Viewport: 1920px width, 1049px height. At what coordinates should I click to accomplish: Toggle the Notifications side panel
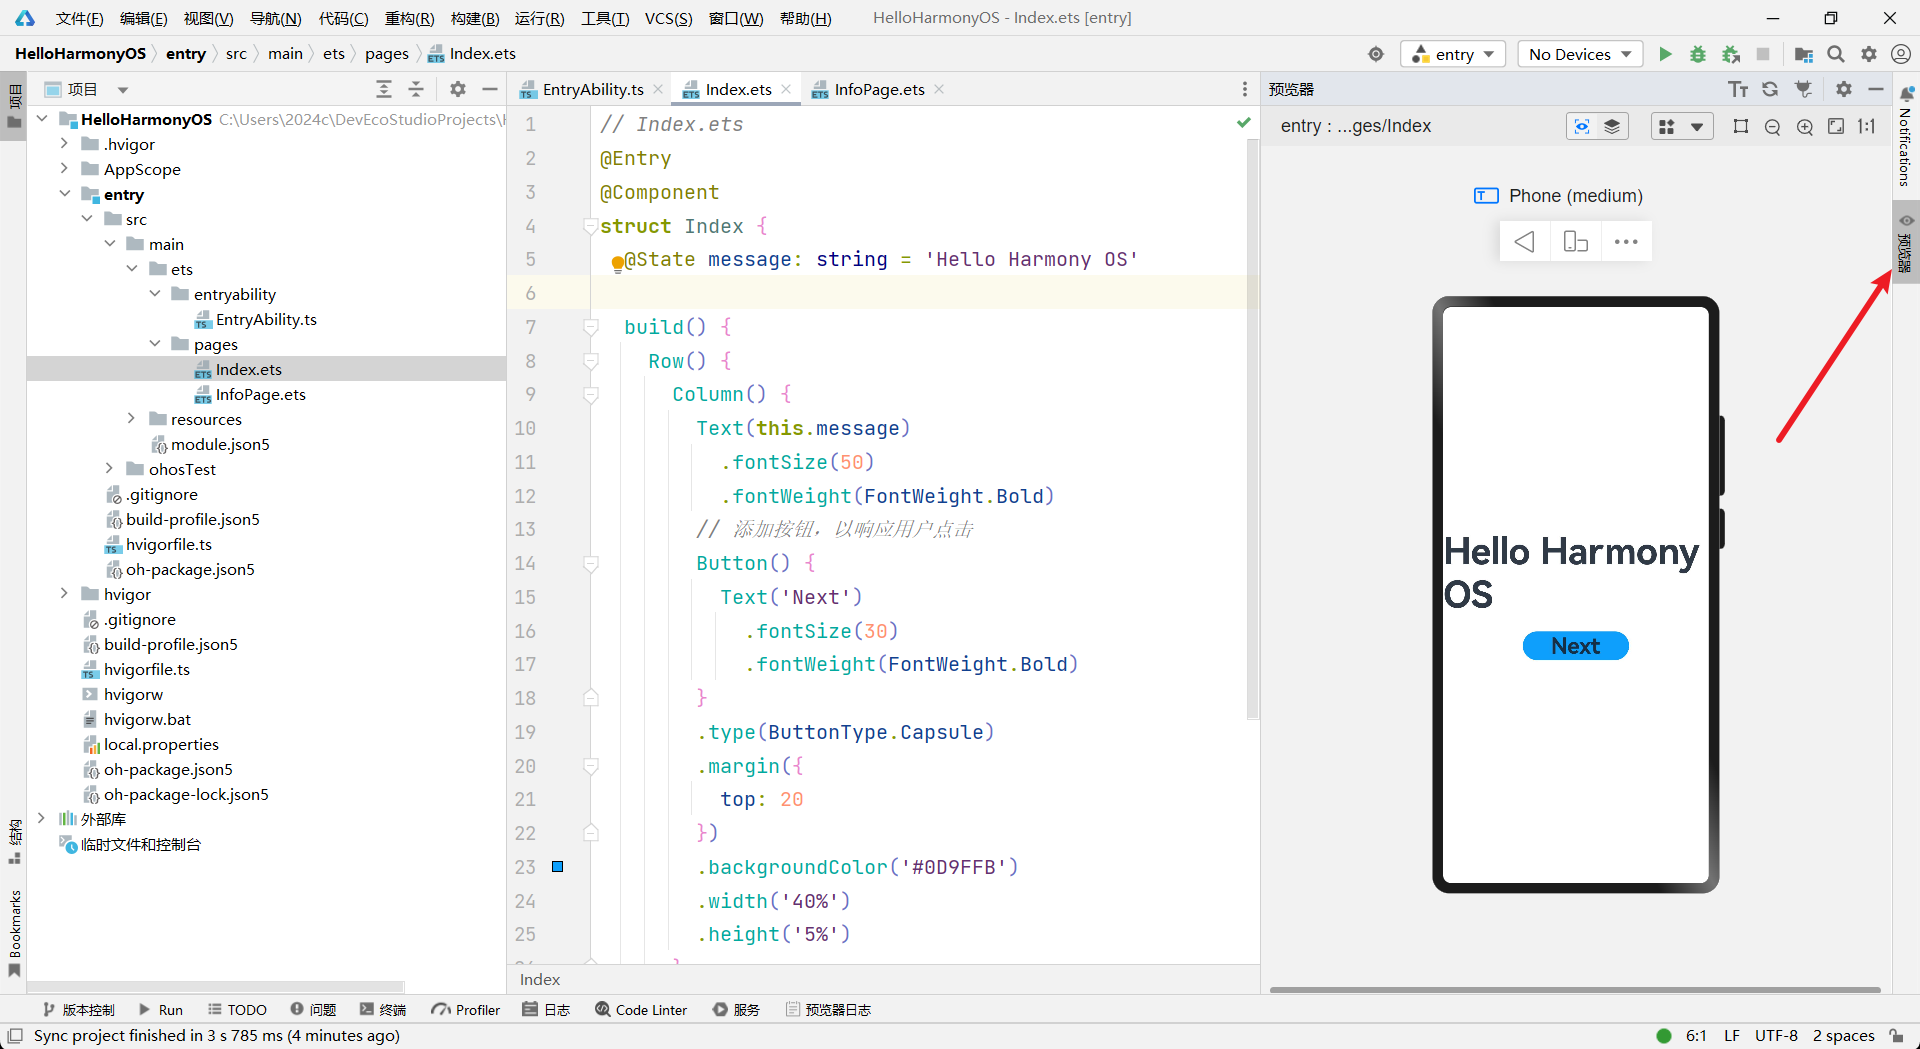point(1906,137)
